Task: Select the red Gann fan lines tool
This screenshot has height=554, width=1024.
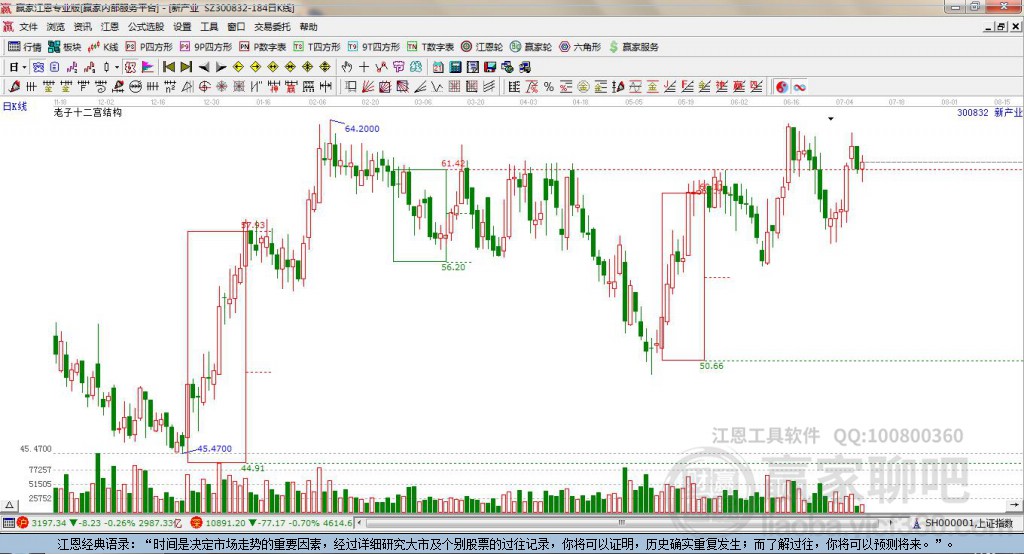Action: (x=368, y=86)
